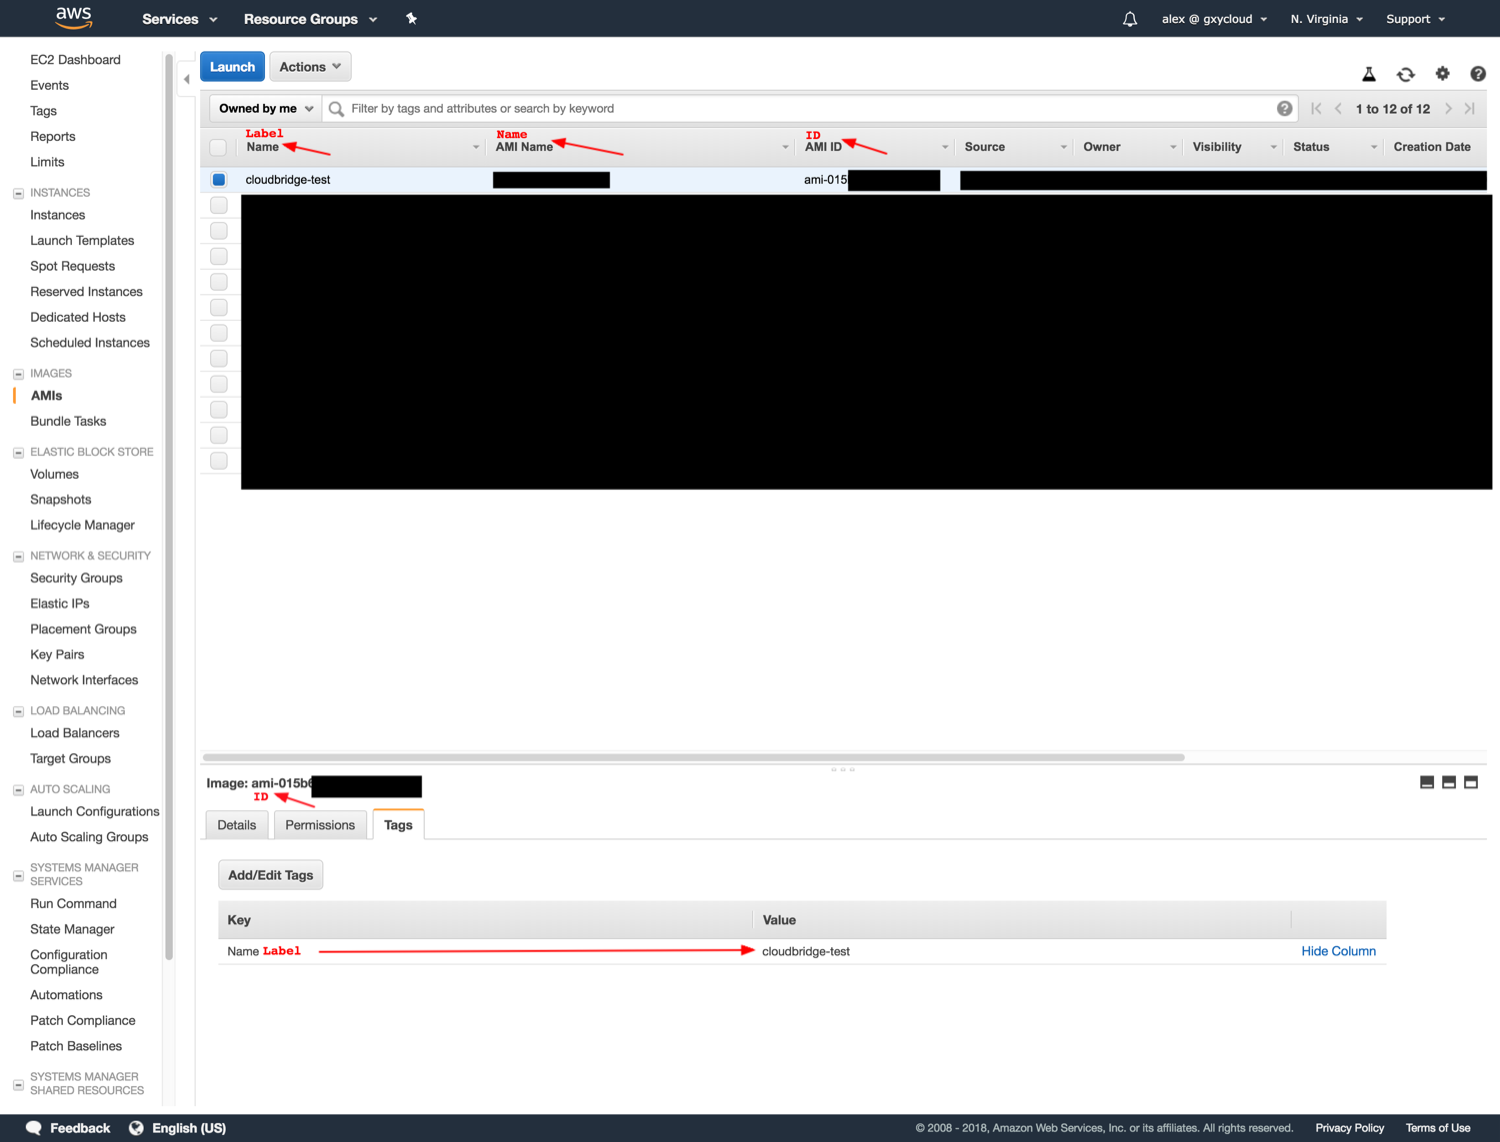Open the Services dropdown menu
The height and width of the screenshot is (1142, 1500).
(179, 19)
